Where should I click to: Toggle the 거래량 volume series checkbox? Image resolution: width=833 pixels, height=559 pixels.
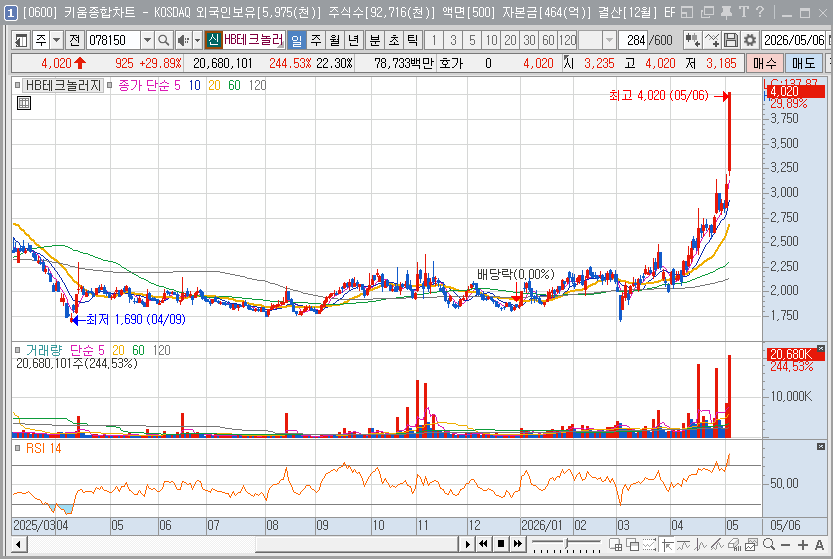pyautogui.click(x=18, y=350)
